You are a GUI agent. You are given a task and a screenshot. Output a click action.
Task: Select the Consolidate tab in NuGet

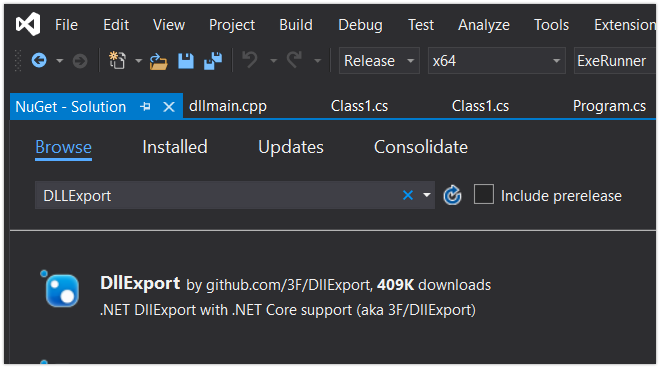click(421, 147)
